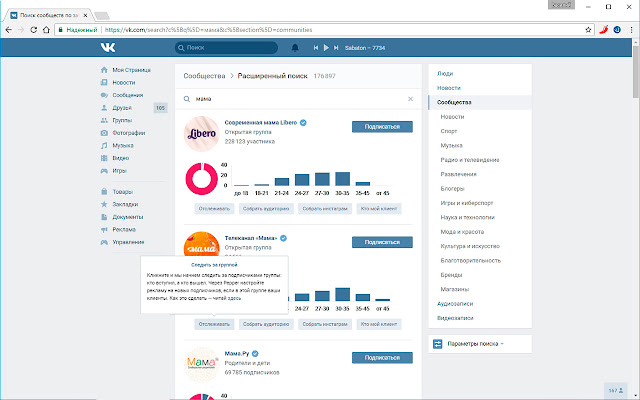Screen dimensions: 640x400
Task: Subscribe to Современная мама Libero group
Action: pyautogui.click(x=382, y=127)
